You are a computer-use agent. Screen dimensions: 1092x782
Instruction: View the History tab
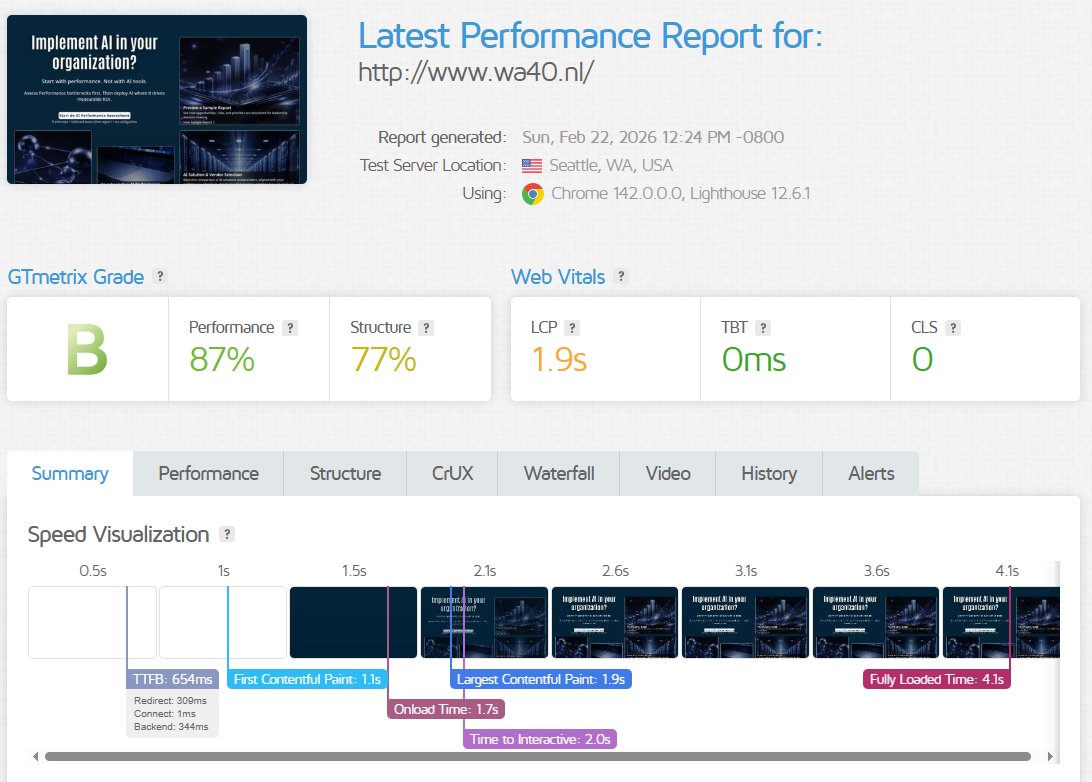pyautogui.click(x=768, y=474)
